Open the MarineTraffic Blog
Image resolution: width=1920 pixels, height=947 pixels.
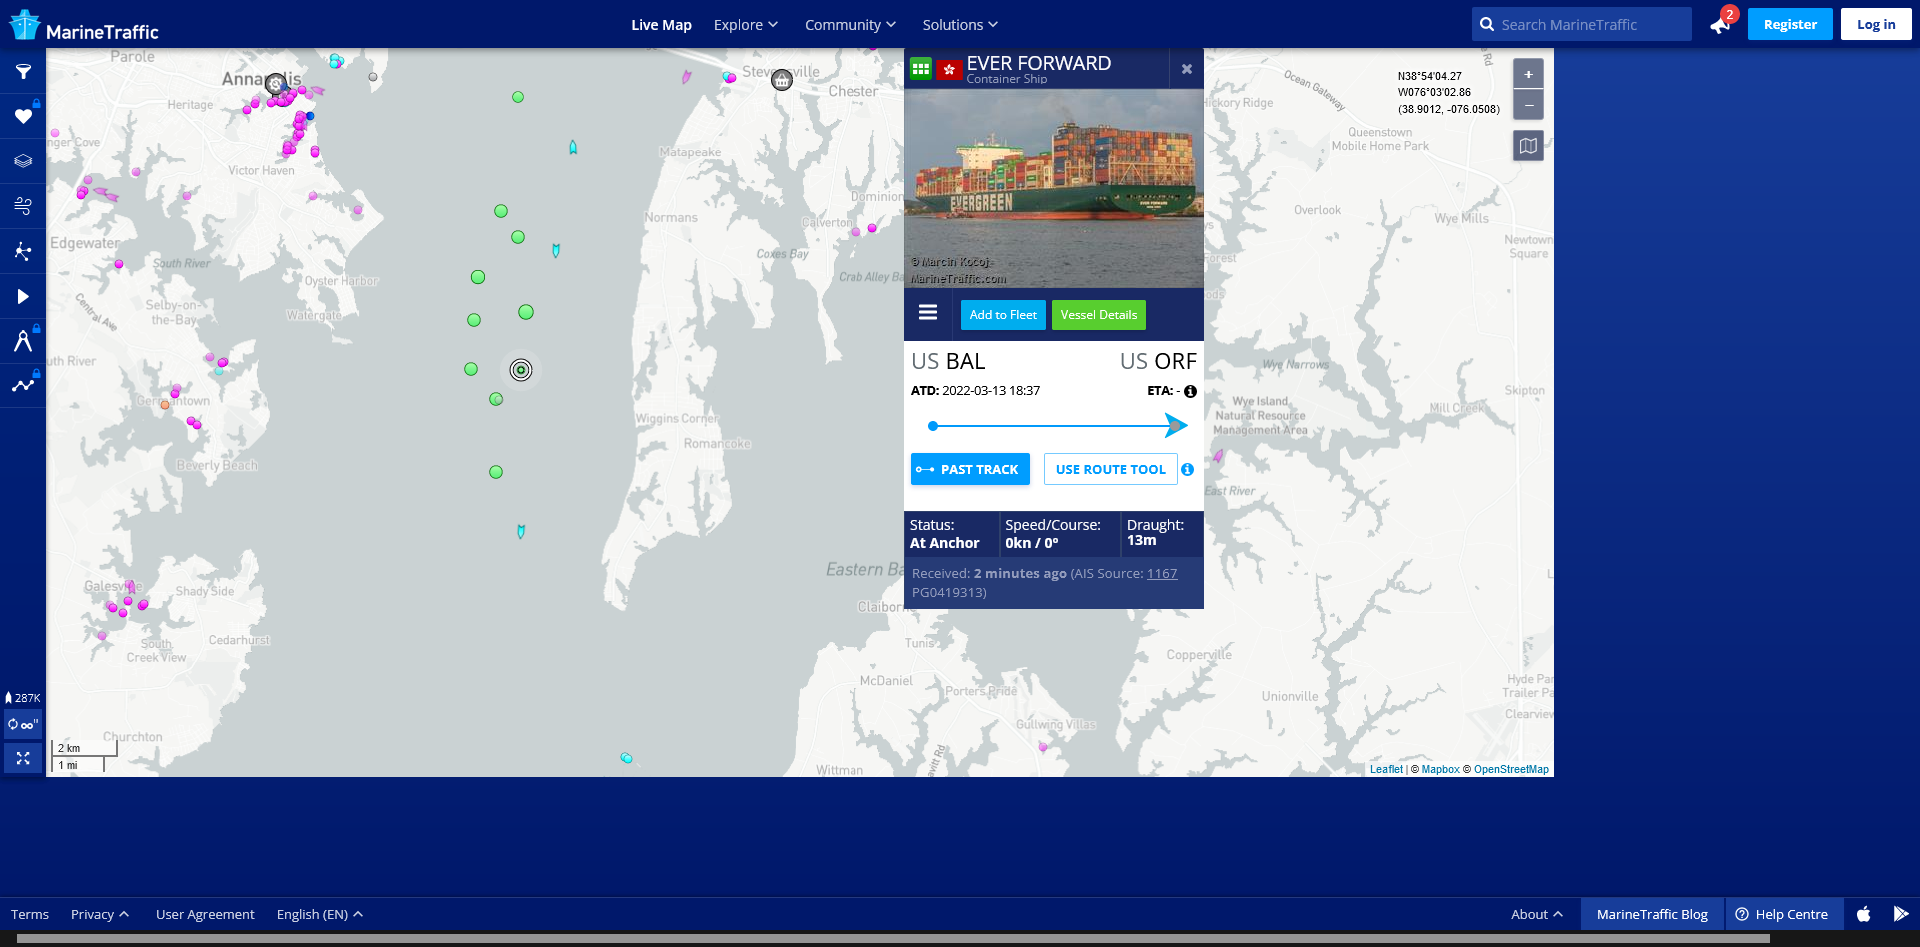click(1652, 915)
